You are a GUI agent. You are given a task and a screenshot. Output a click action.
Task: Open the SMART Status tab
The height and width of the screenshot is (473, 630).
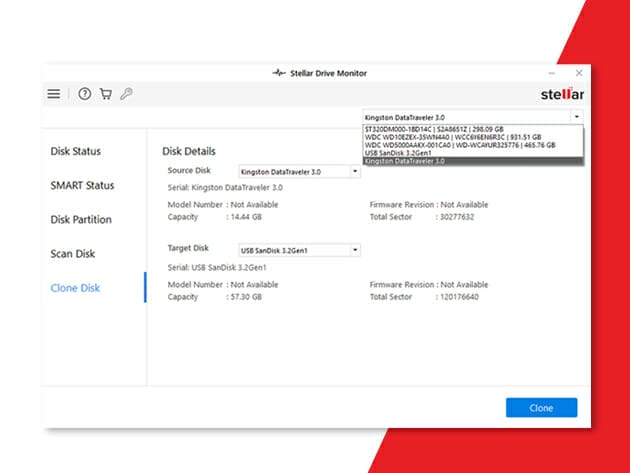[x=82, y=186]
